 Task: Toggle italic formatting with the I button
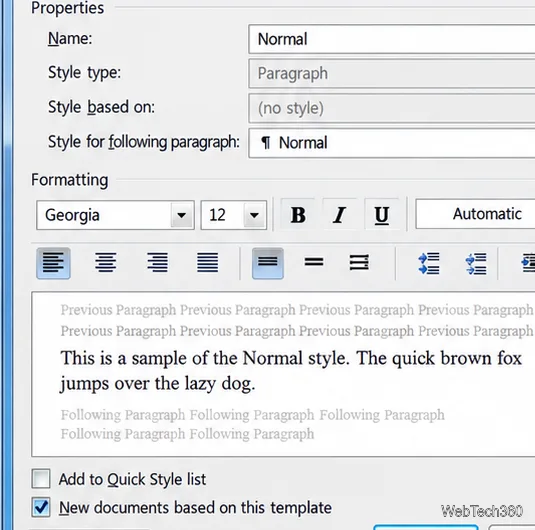click(339, 215)
